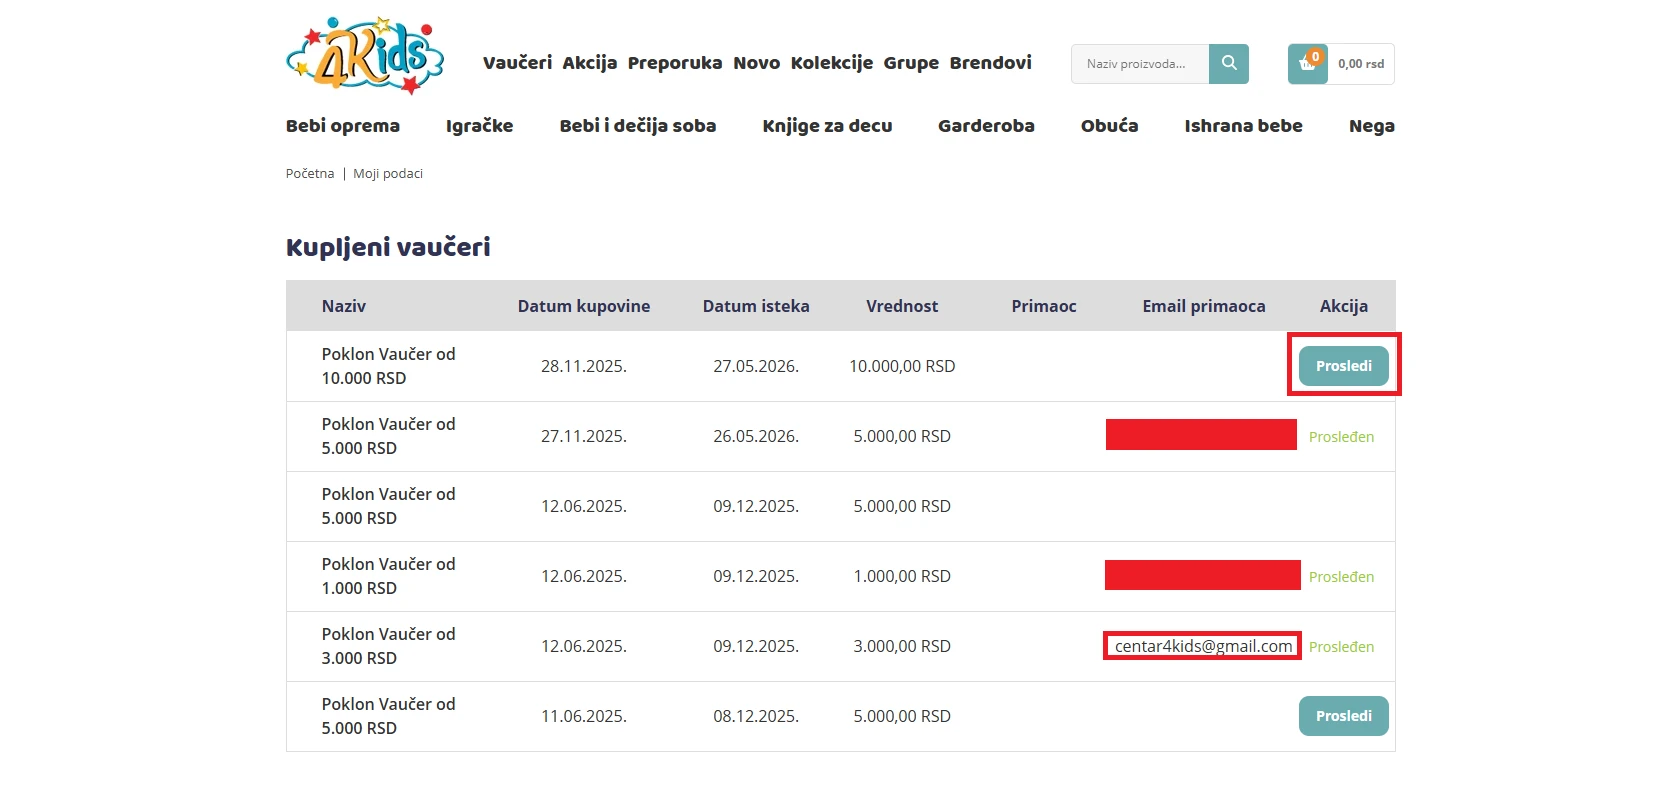This screenshot has height=795, width=1668.
Task: Open the shopping cart icon
Action: (x=1307, y=64)
